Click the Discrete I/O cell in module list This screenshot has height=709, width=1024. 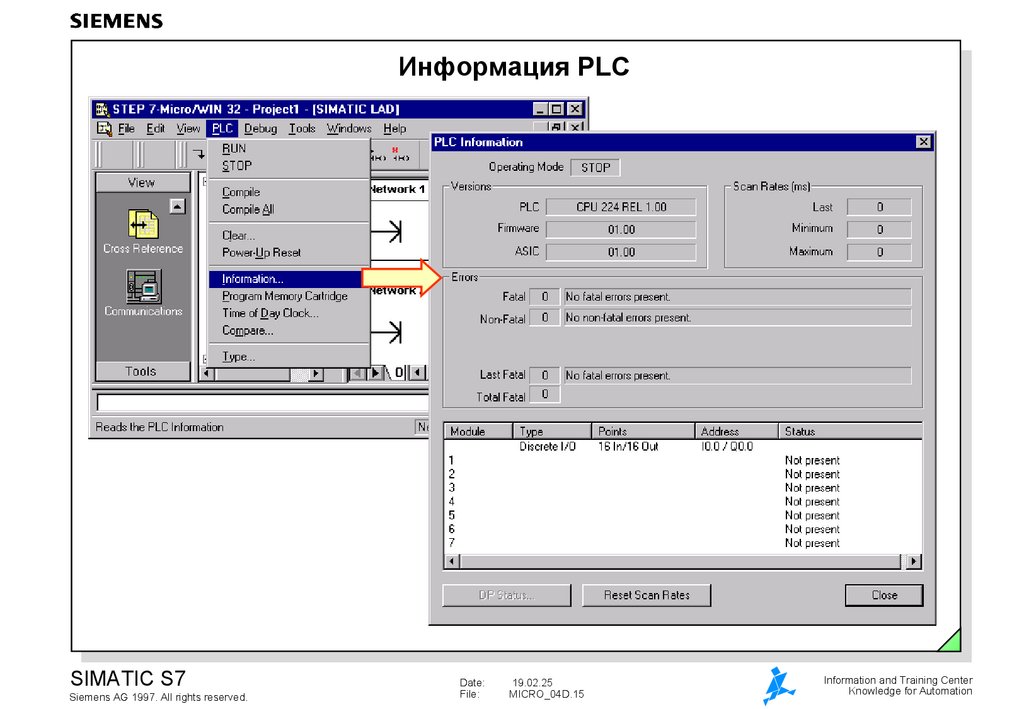[x=547, y=447]
